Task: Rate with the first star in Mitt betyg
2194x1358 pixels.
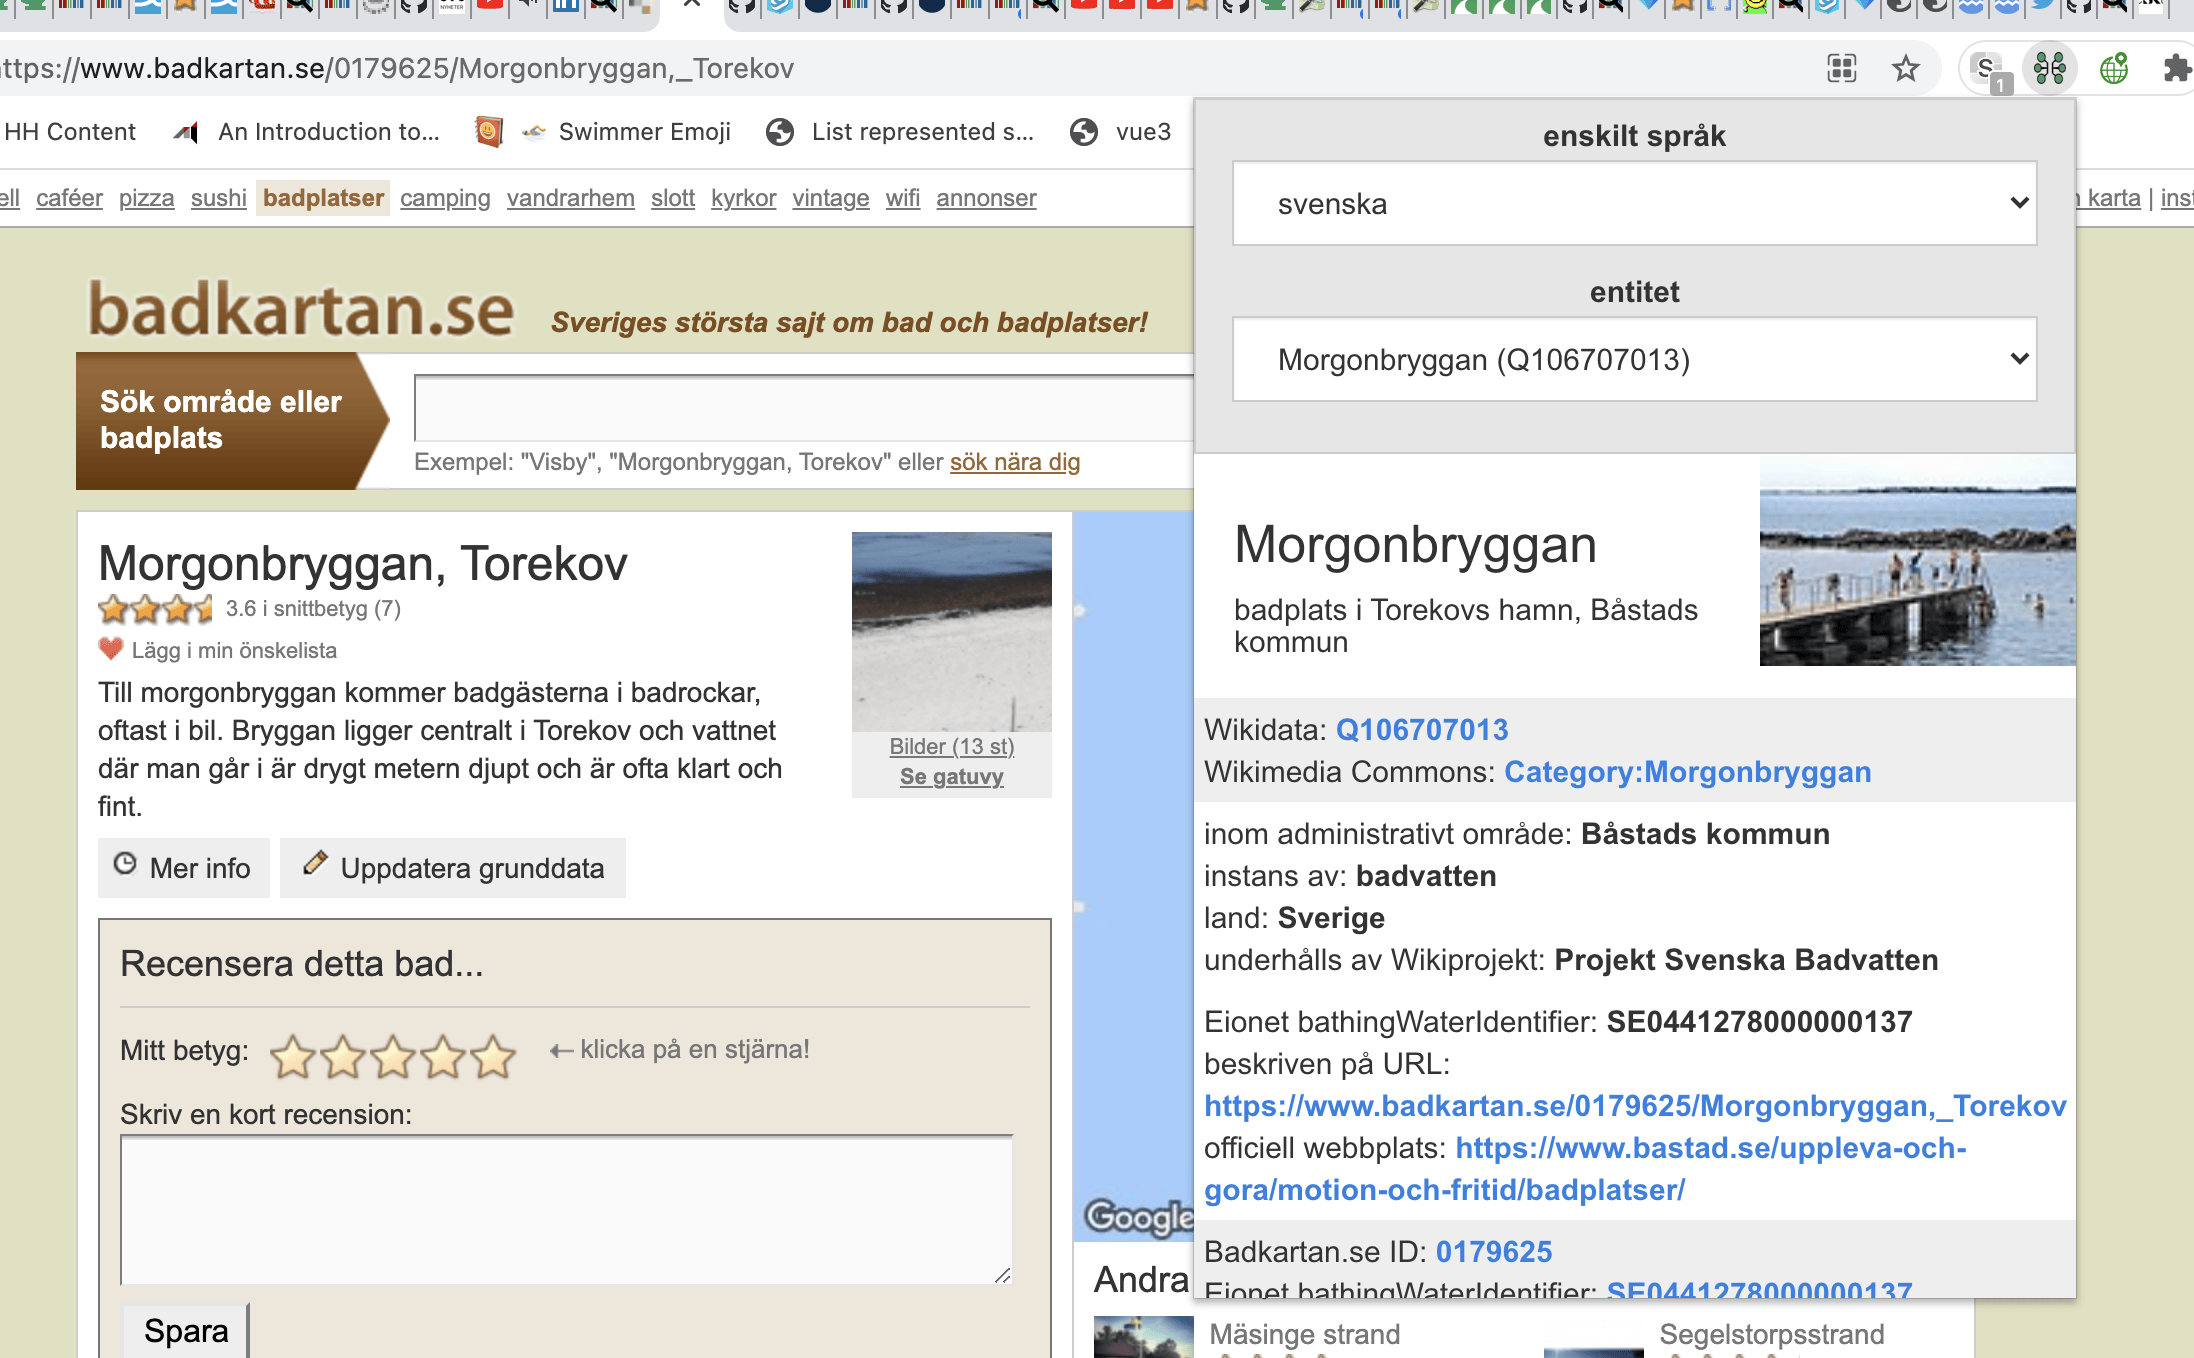Action: tap(293, 1056)
